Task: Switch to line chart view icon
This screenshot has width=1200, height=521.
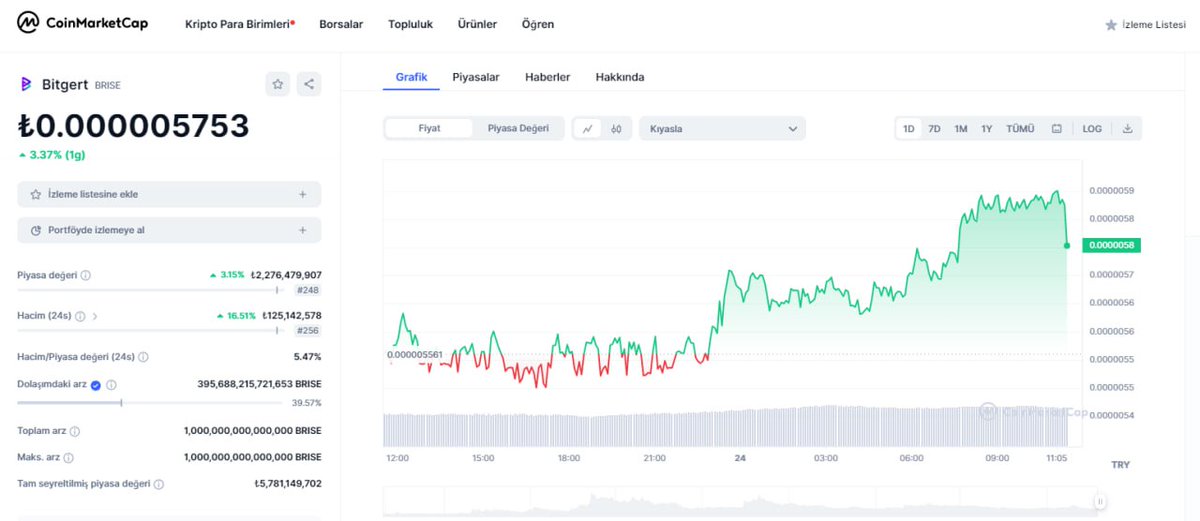Action: (x=588, y=129)
